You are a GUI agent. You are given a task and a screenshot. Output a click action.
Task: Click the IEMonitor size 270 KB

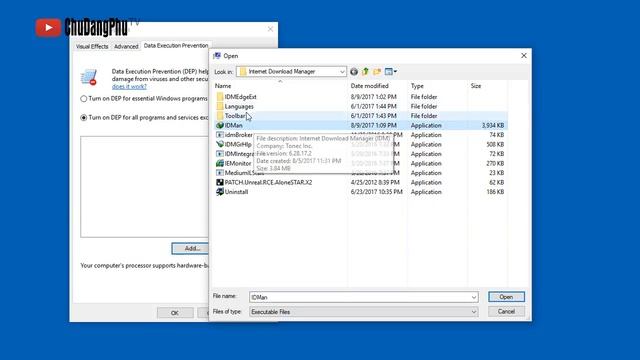(x=495, y=163)
